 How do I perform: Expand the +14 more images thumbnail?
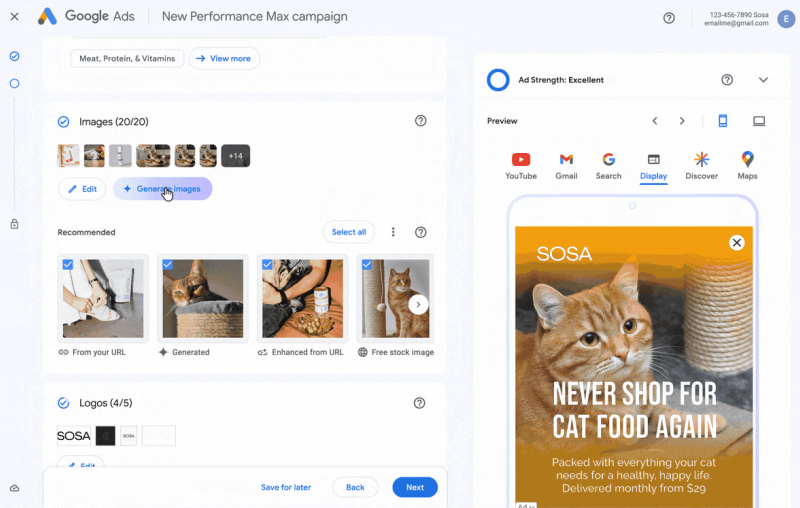coord(235,156)
